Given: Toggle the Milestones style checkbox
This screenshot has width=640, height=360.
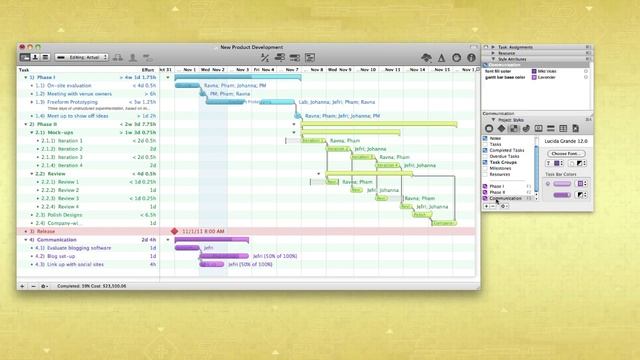Looking at the screenshot, I should 485,168.
